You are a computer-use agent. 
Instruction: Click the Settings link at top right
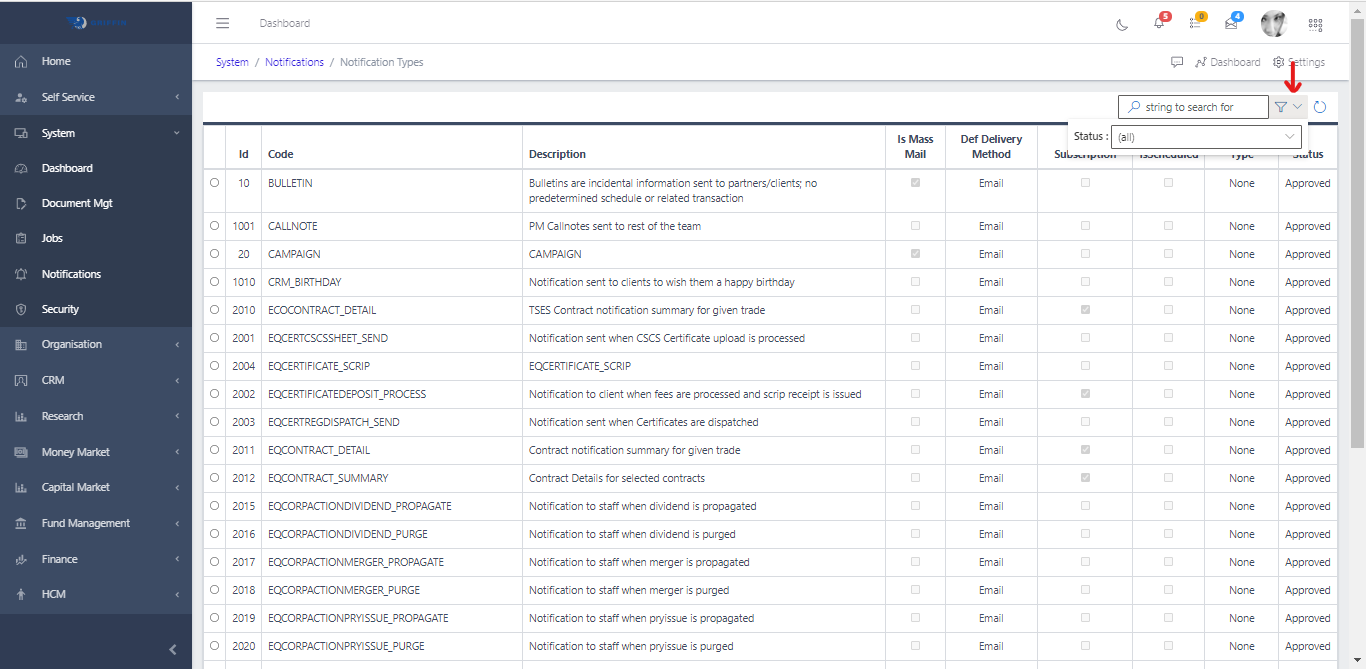click(1299, 62)
